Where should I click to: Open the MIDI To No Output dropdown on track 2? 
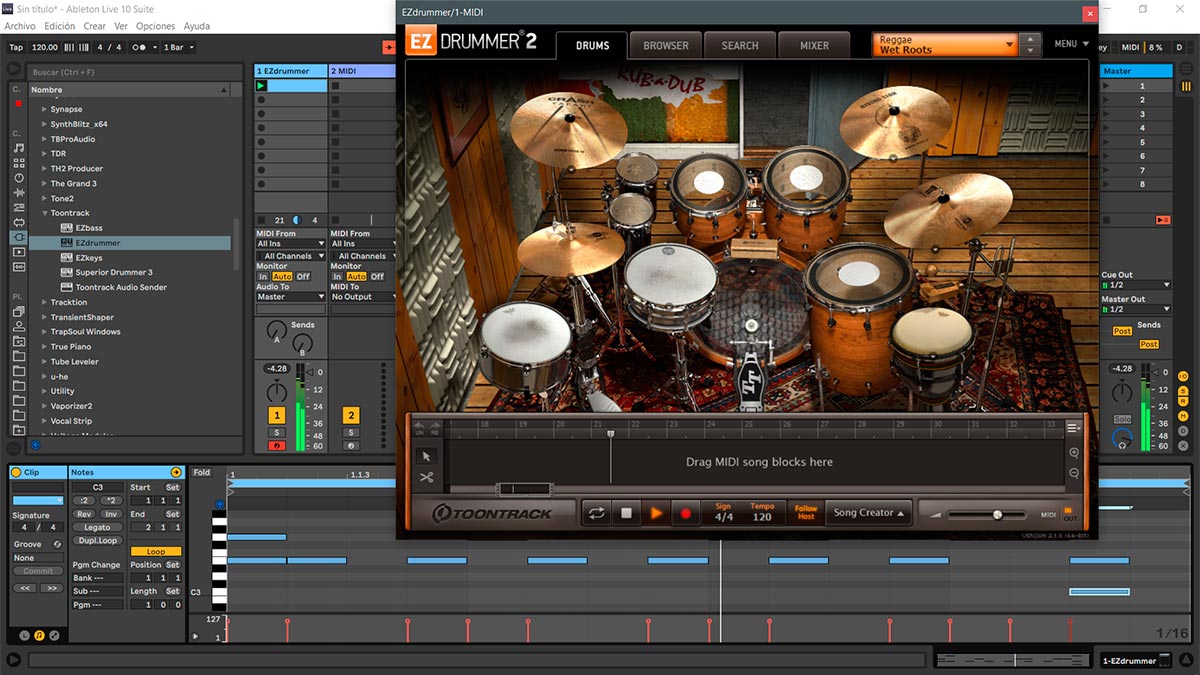pyautogui.click(x=363, y=297)
